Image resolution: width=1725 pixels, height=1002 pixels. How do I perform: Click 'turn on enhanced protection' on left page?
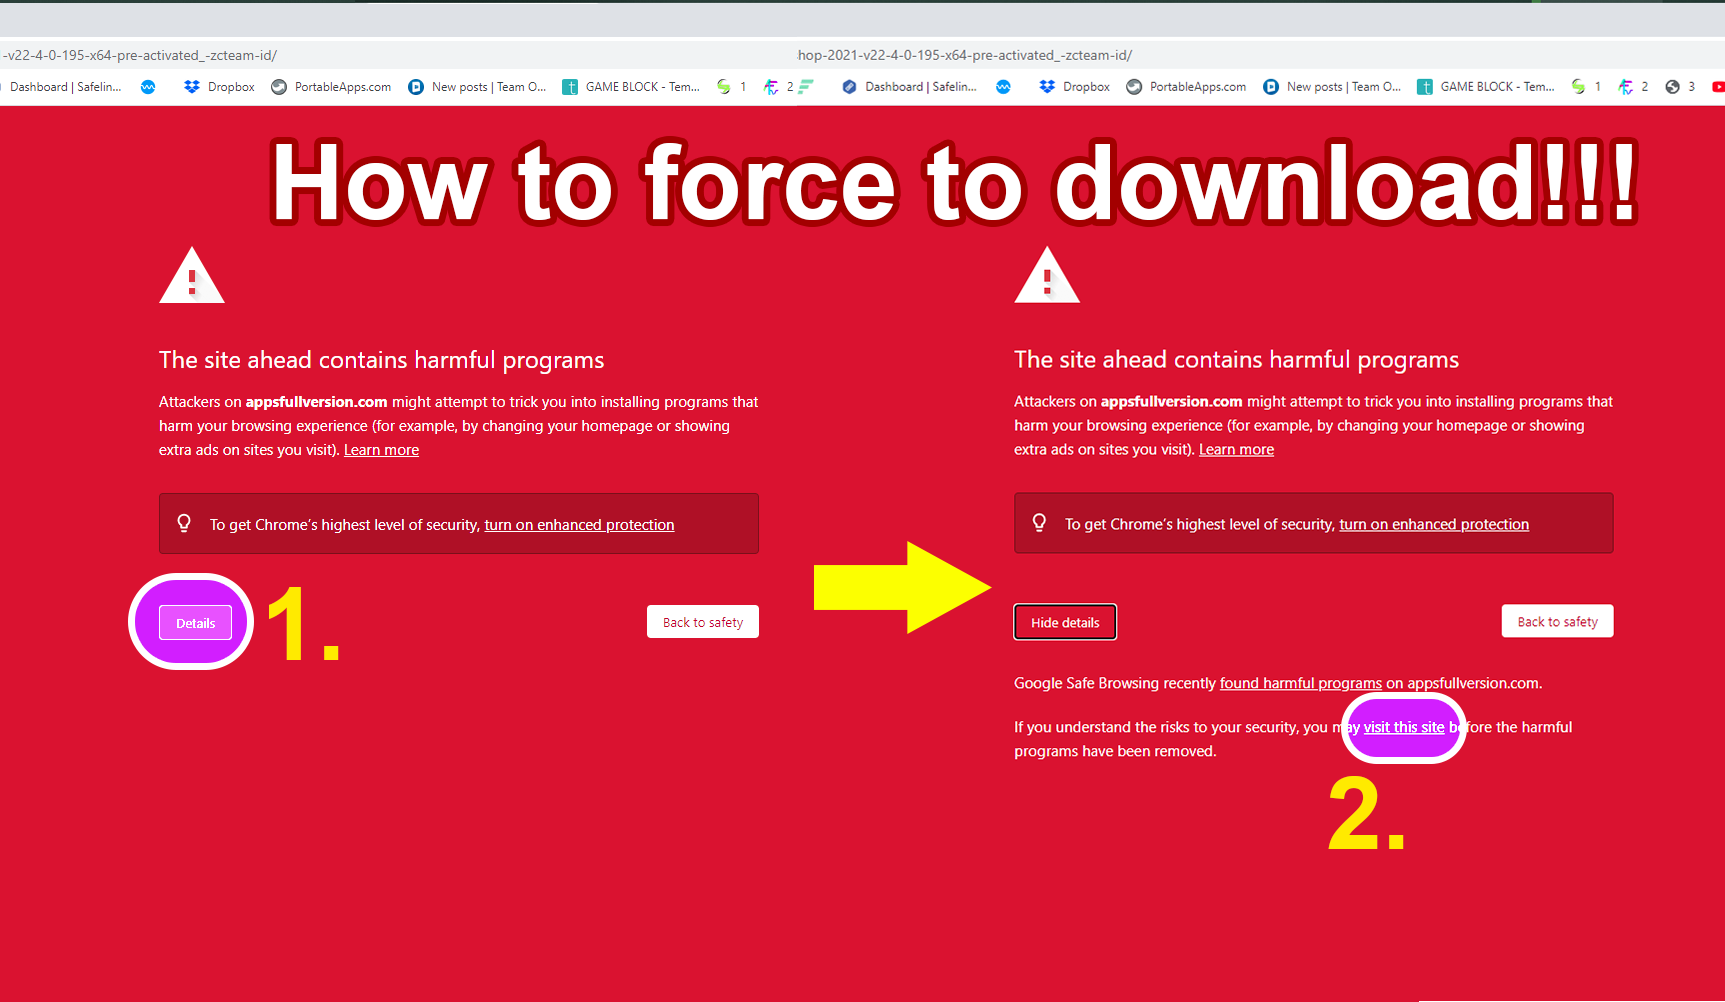coord(579,525)
